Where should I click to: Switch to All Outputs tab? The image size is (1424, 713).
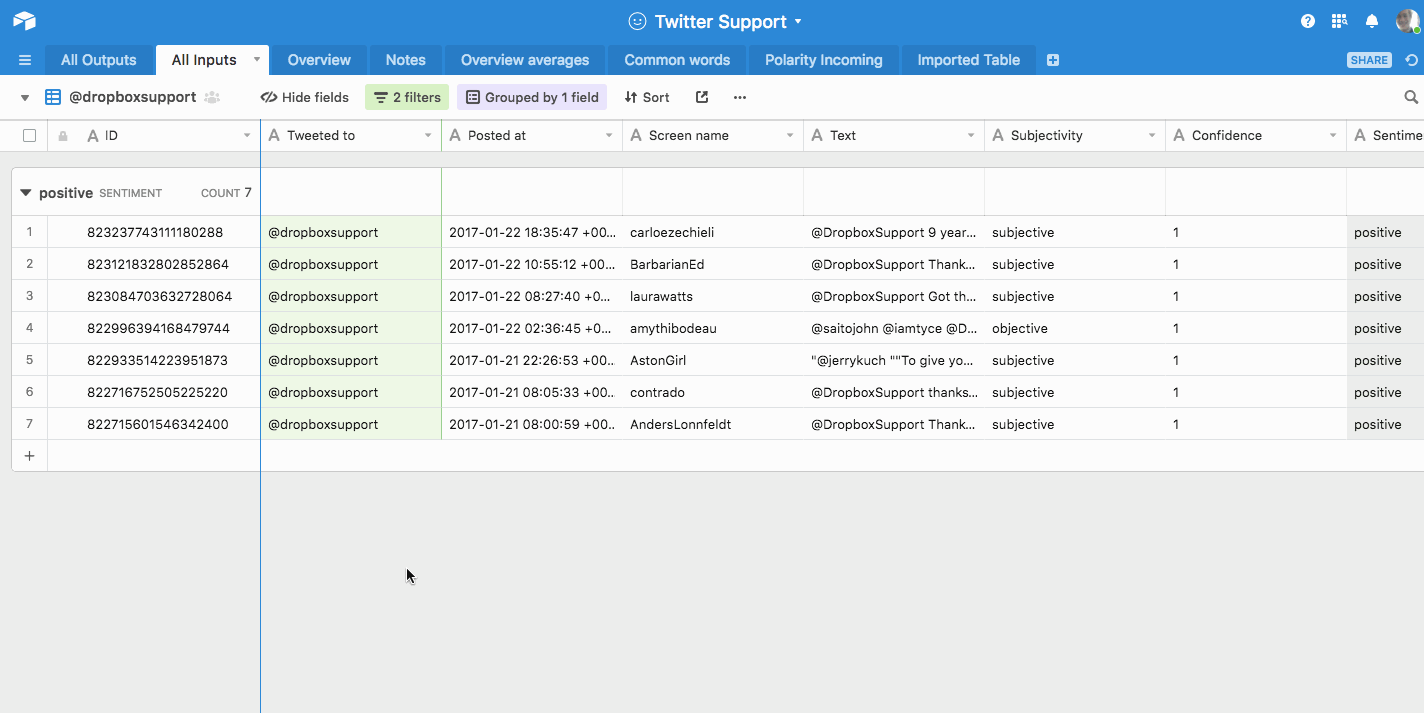(98, 60)
